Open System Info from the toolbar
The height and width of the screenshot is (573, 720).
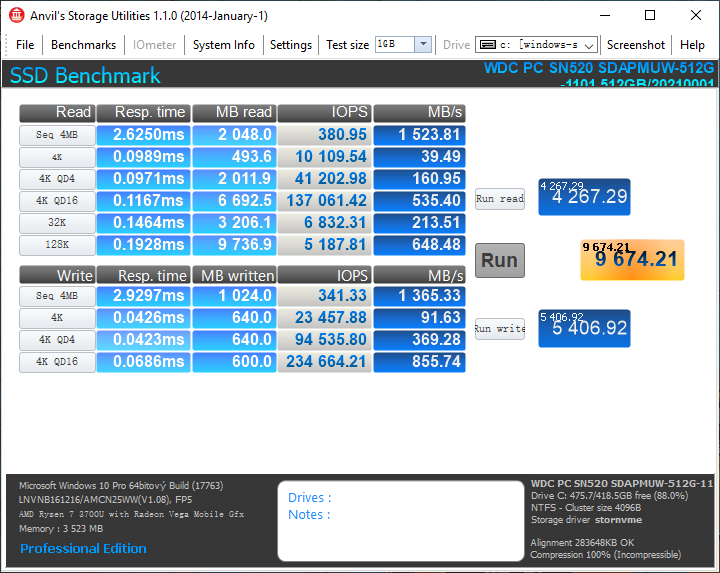click(223, 45)
